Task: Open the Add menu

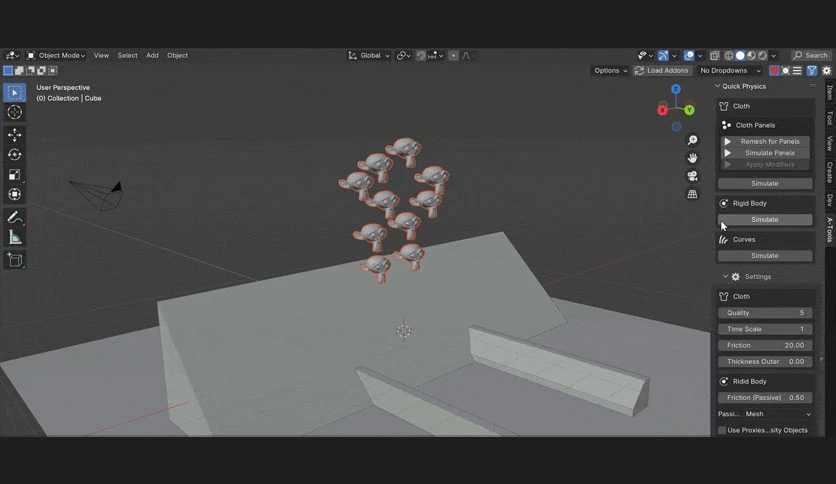Action: click(x=152, y=55)
